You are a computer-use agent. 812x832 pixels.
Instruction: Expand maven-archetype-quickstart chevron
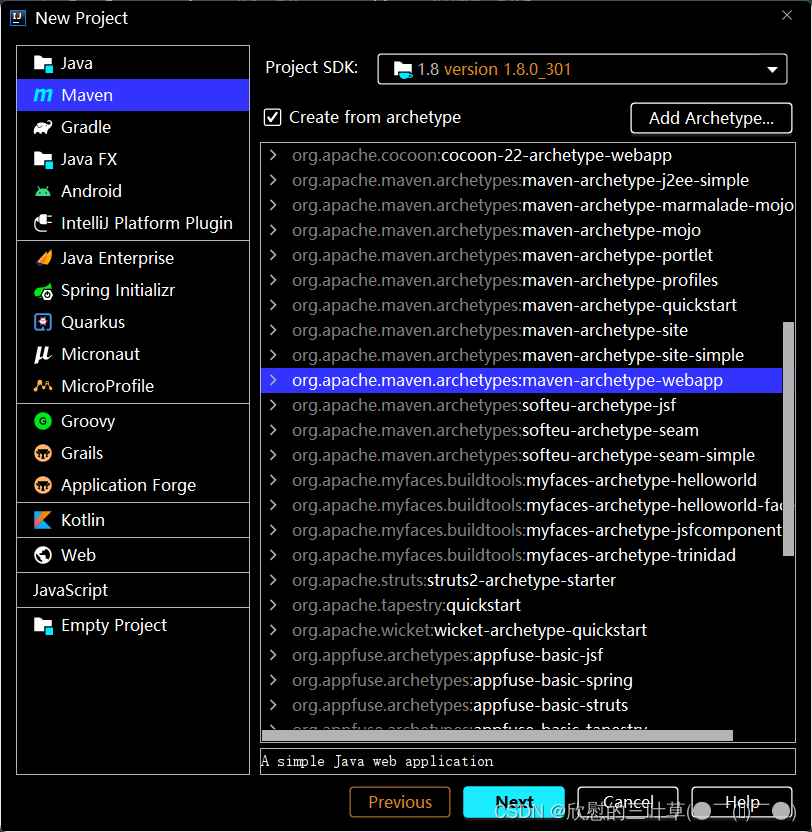tap(273, 305)
